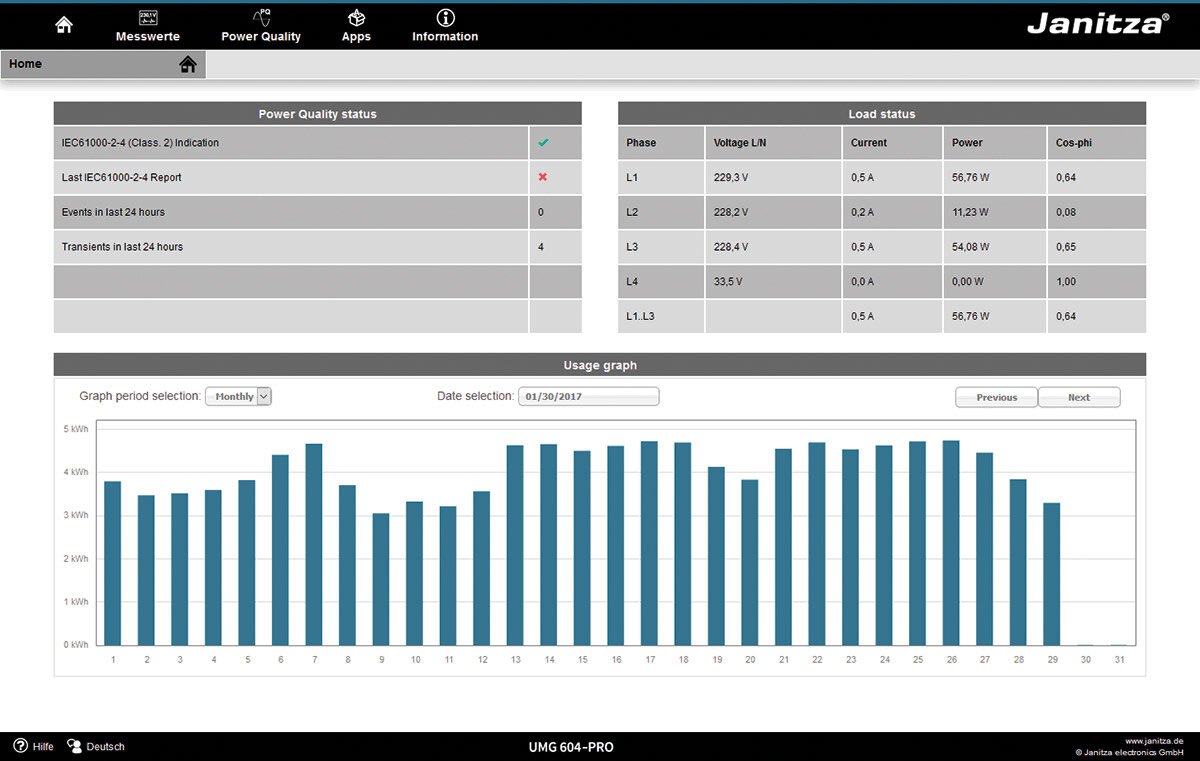Click the Date selection field
Image resolution: width=1200 pixels, height=761 pixels.
point(588,397)
